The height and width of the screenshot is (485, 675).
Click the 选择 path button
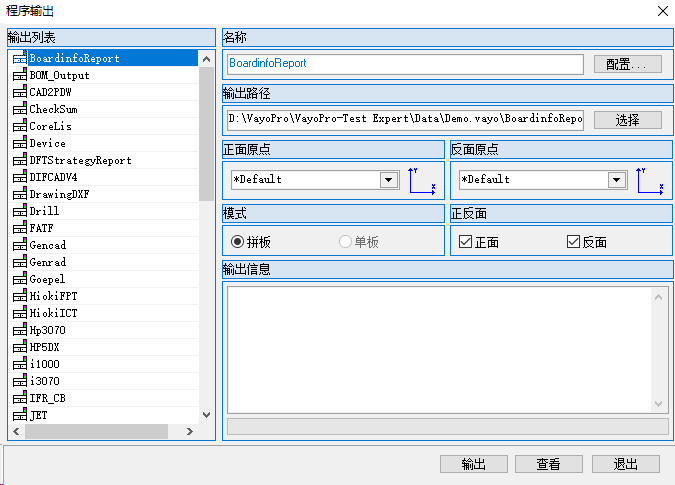point(627,120)
